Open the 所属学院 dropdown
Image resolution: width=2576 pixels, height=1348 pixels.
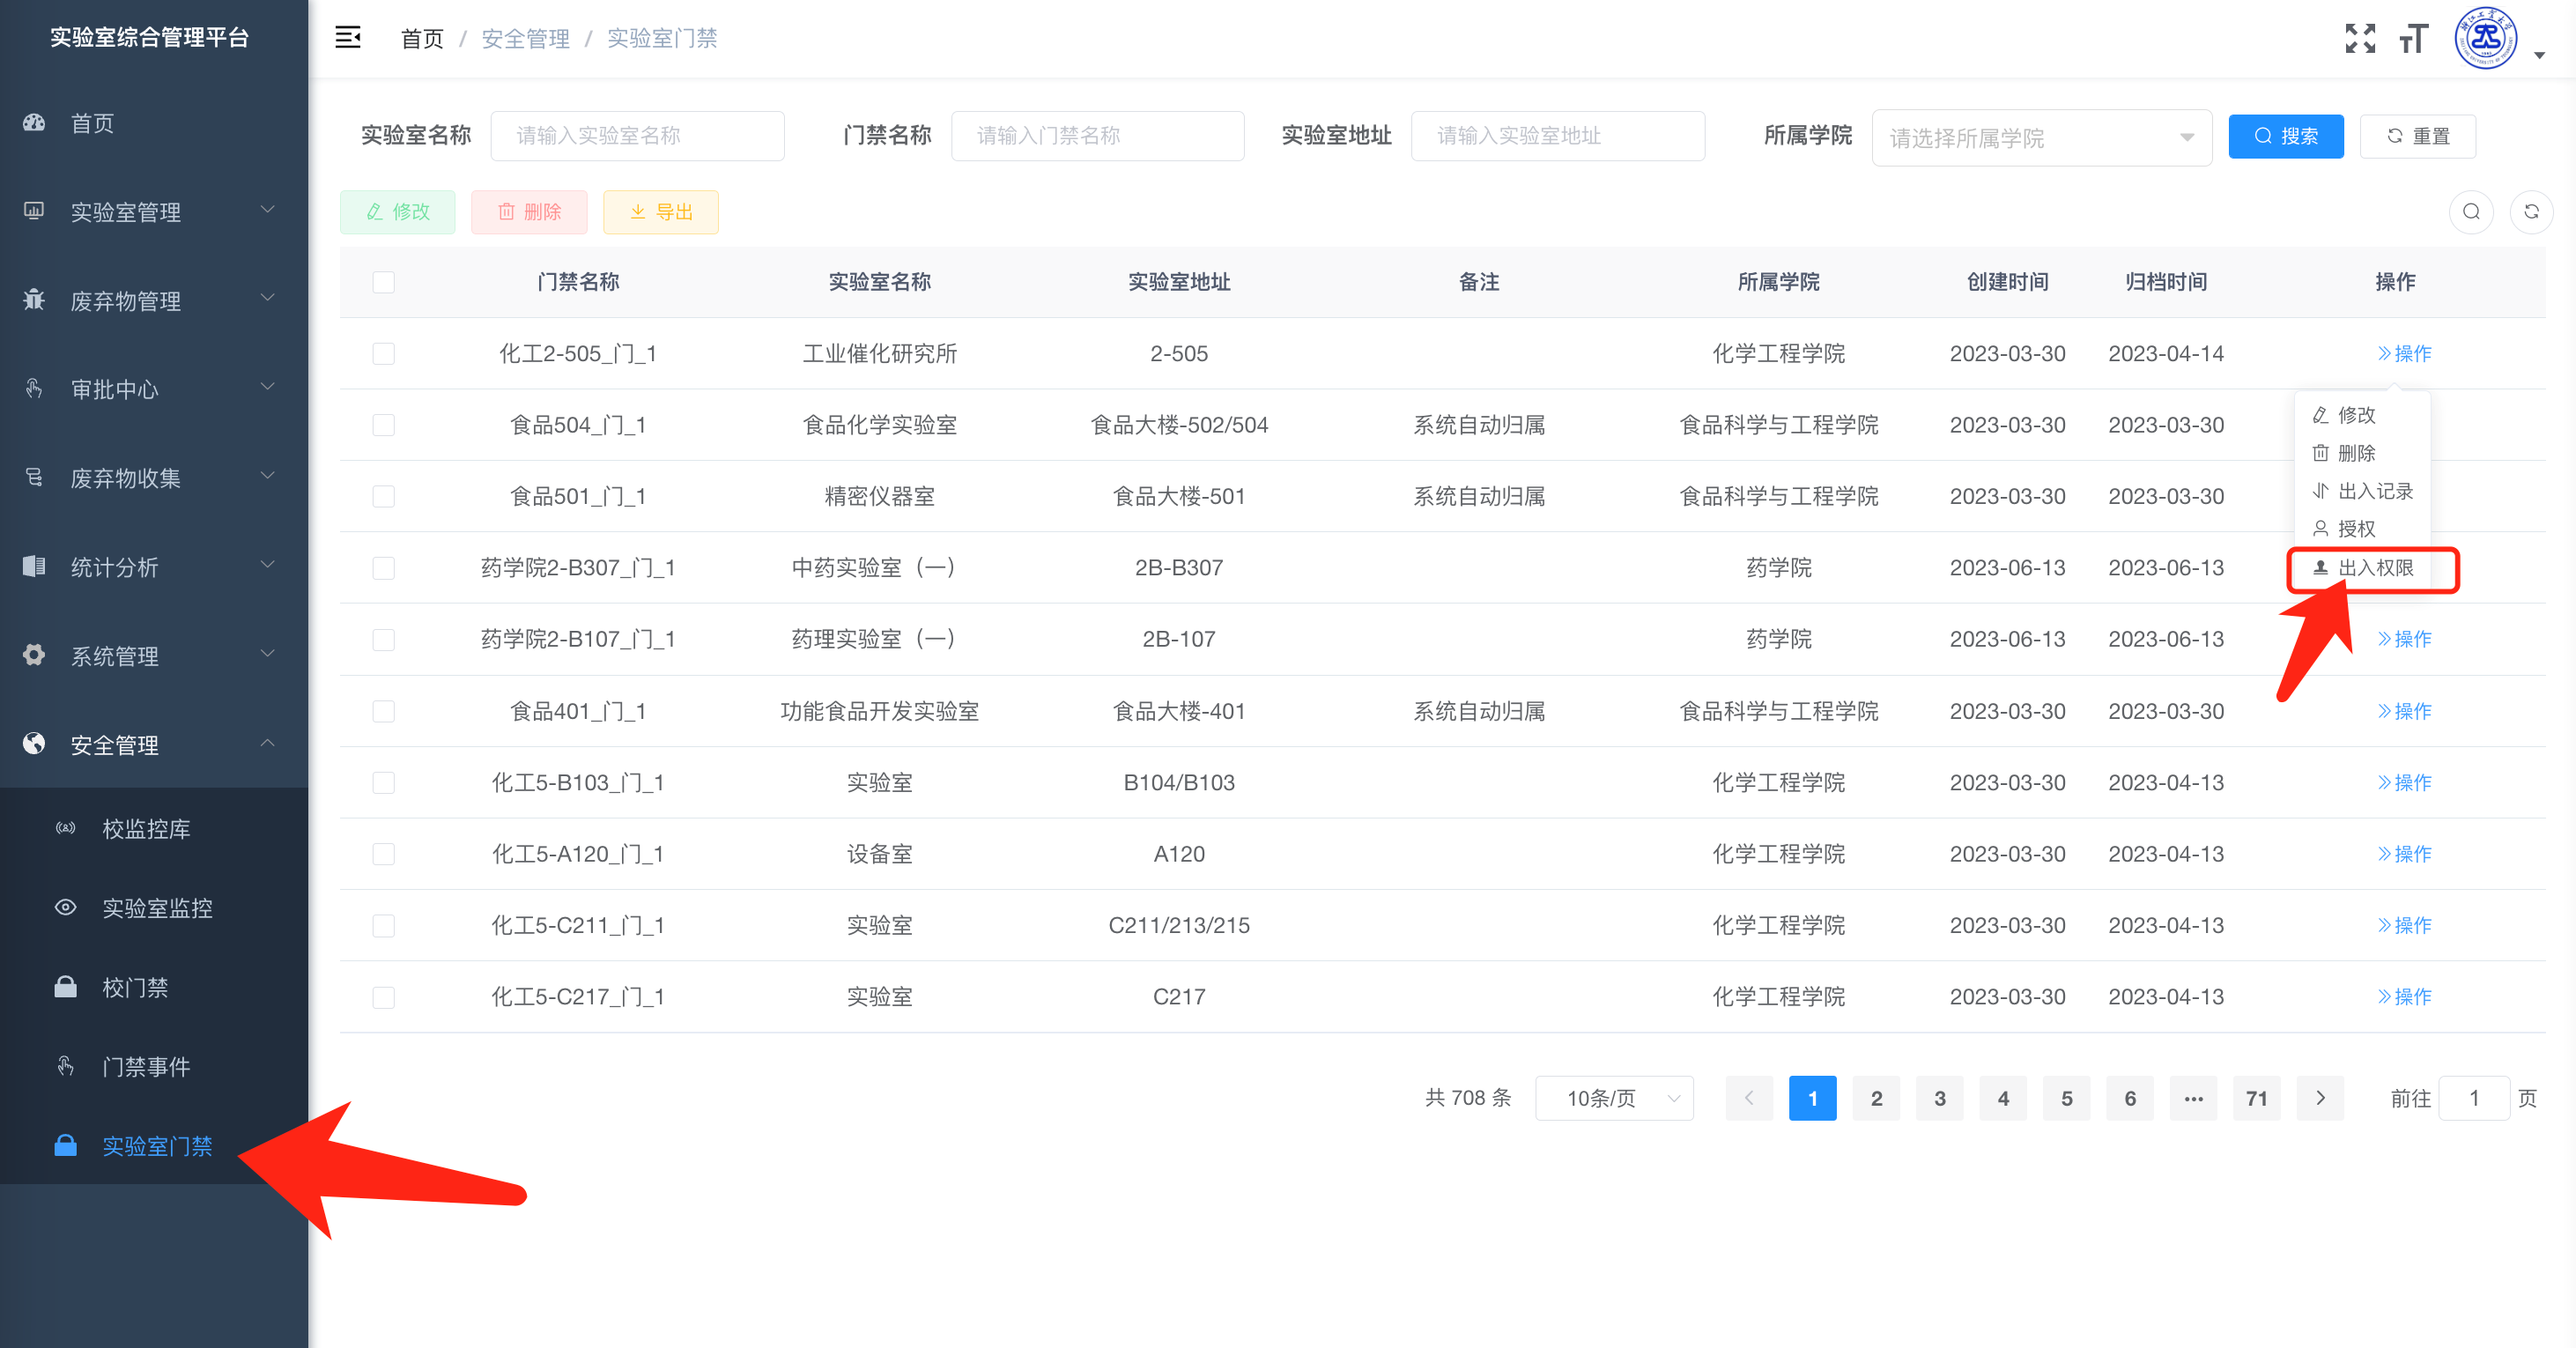[x=2040, y=137]
